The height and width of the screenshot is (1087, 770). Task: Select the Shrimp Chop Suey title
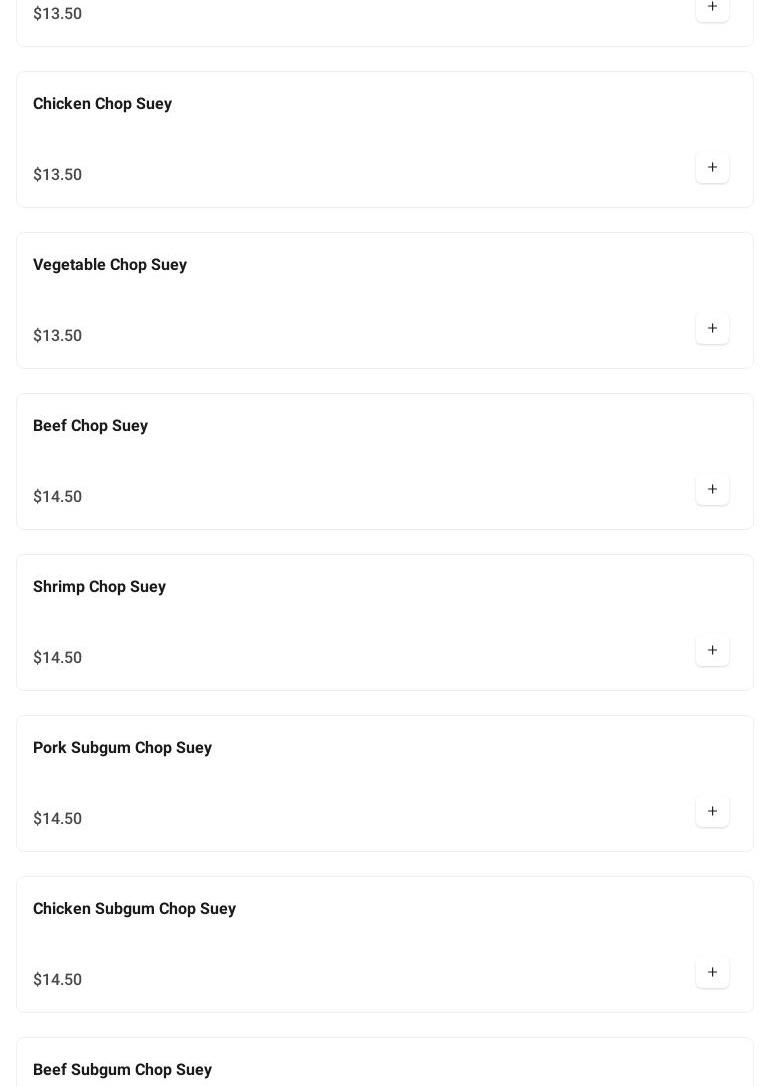click(99, 586)
